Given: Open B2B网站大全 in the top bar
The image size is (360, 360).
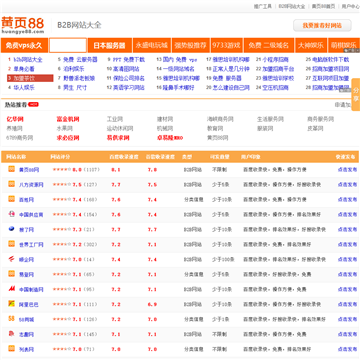Looking at the screenshot, I should tap(292, 6).
